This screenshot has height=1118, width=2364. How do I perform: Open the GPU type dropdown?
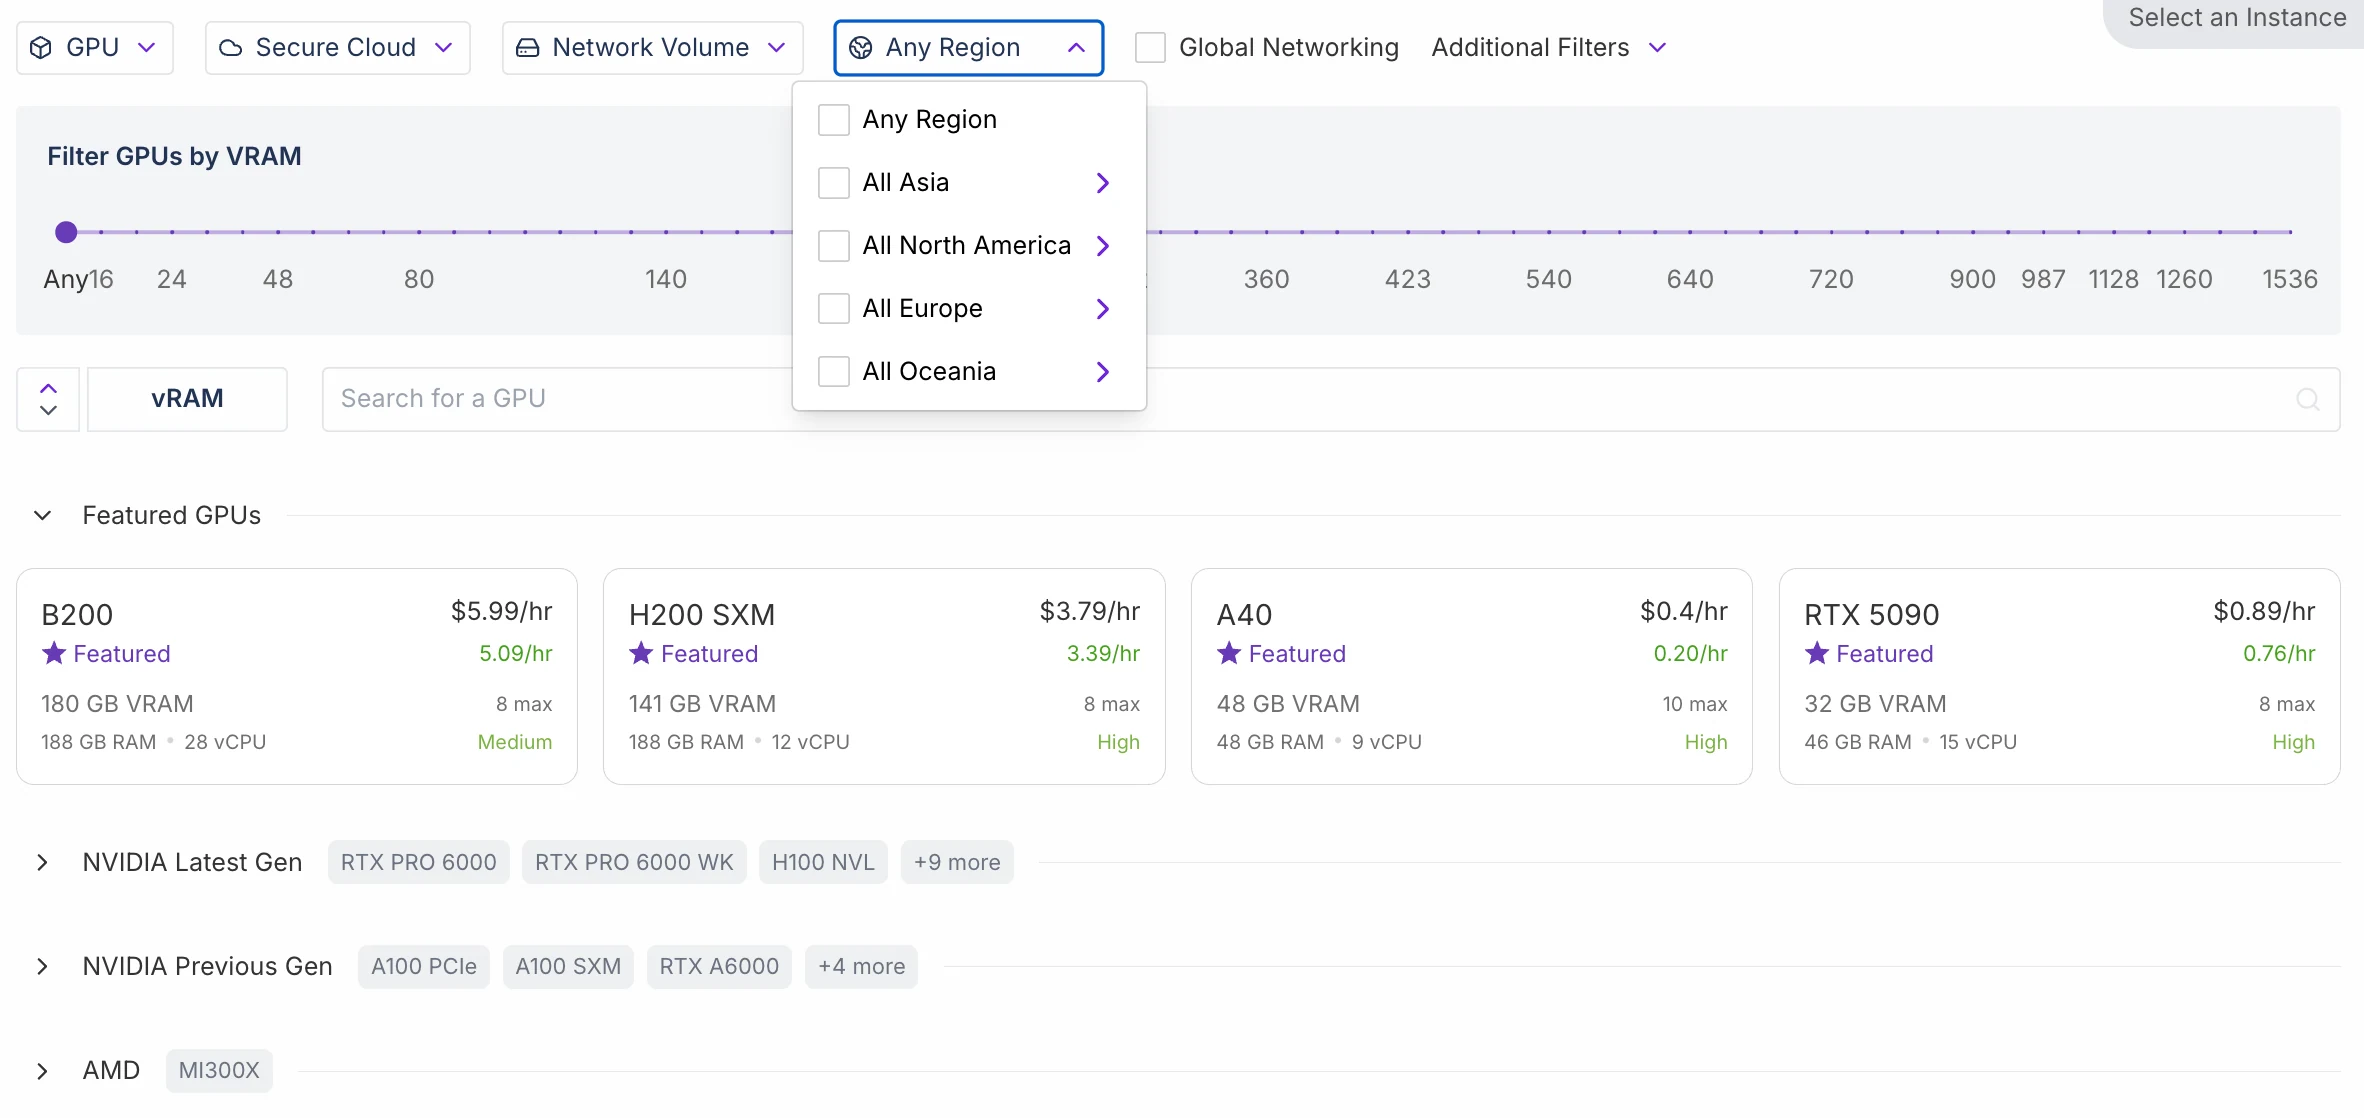[x=95, y=48]
